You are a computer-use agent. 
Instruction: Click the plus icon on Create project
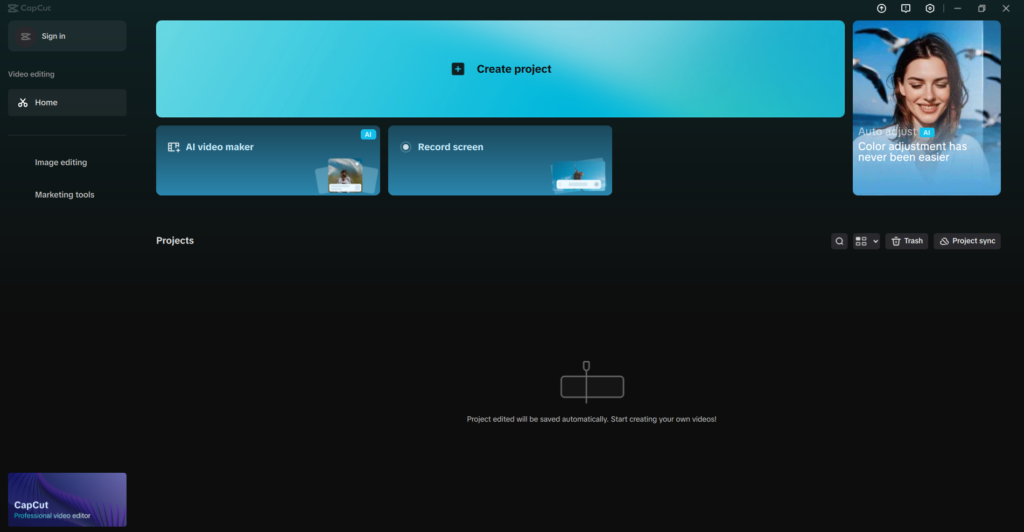coord(458,69)
